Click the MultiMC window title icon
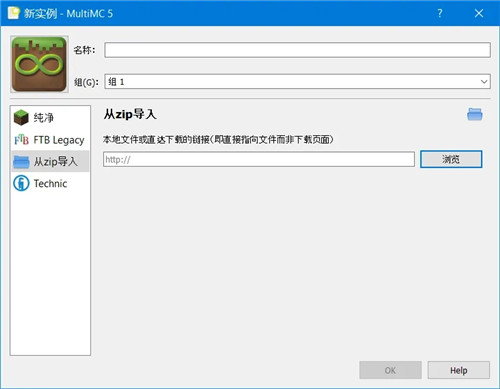The image size is (500, 389). 14,13
